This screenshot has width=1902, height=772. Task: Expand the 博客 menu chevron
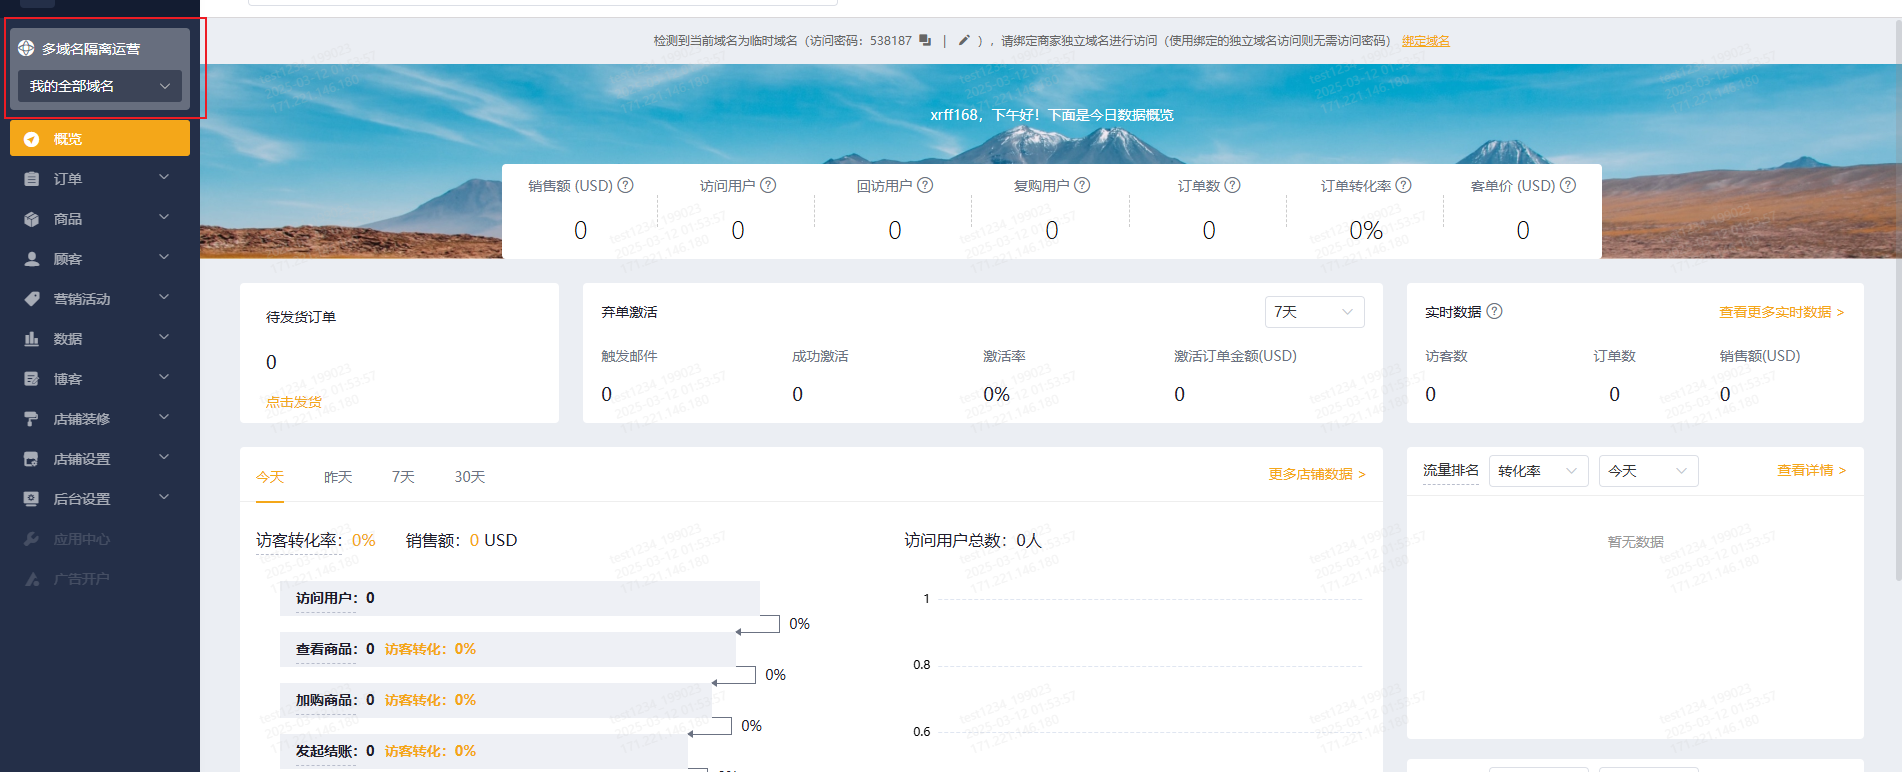coord(164,377)
